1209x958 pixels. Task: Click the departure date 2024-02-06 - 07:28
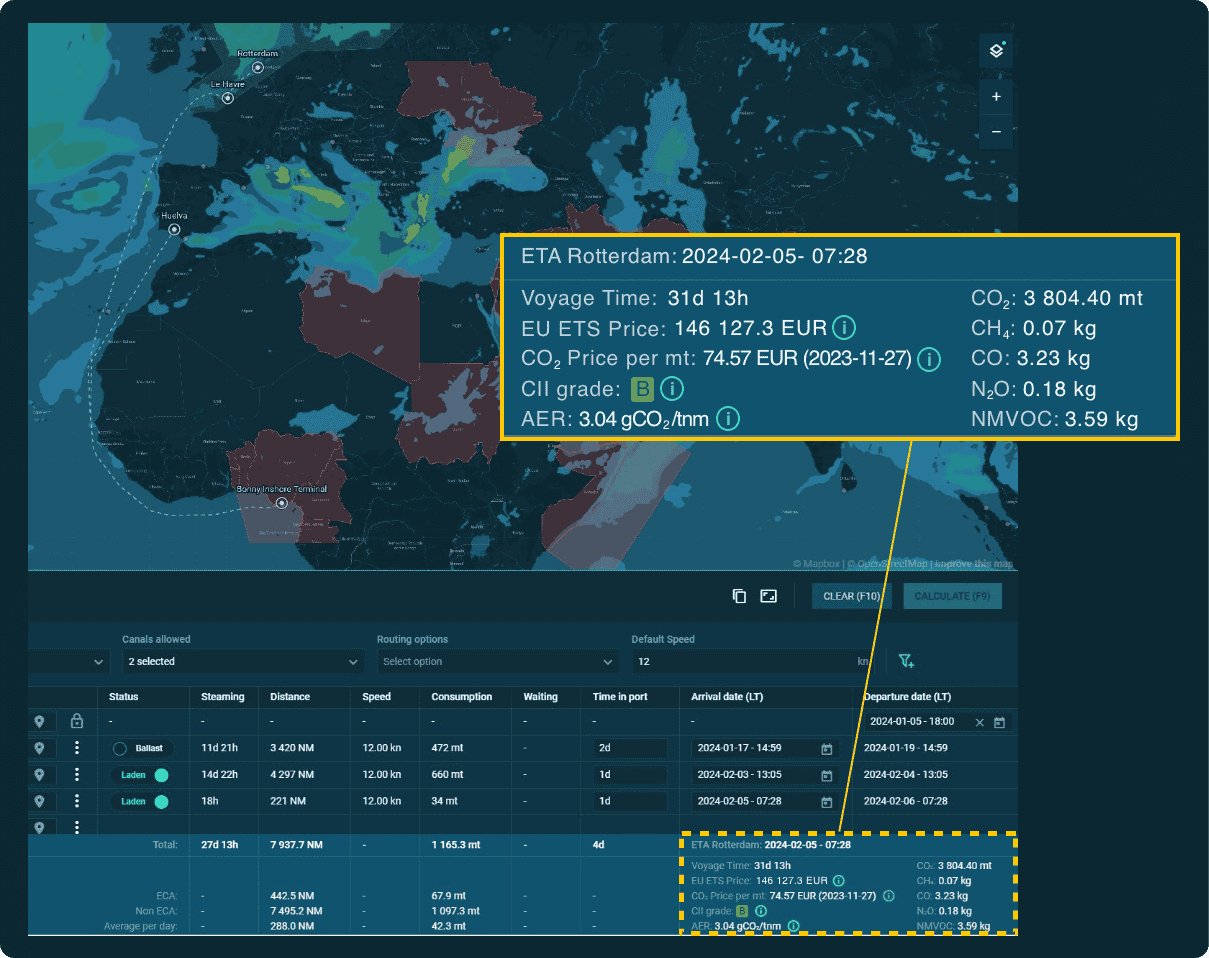(x=906, y=801)
